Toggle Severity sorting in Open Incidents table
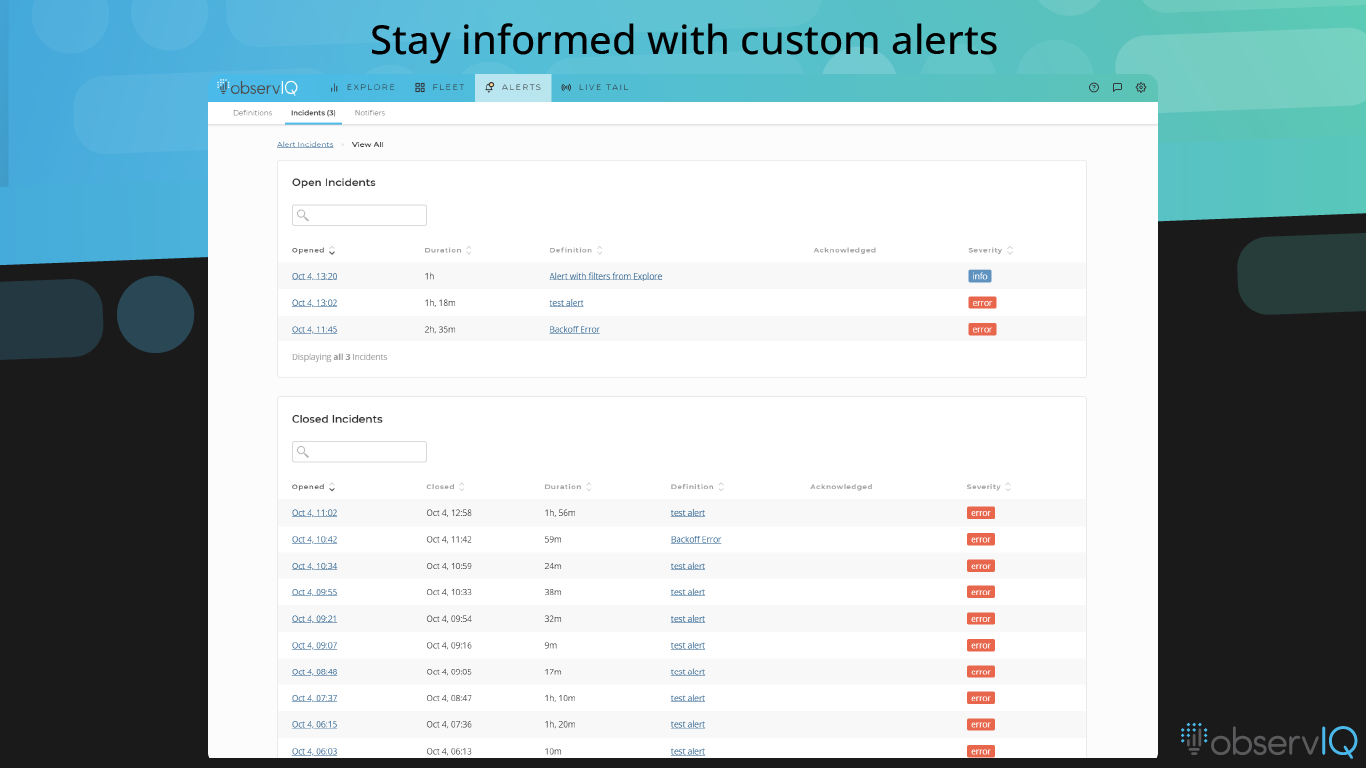 (x=1009, y=250)
